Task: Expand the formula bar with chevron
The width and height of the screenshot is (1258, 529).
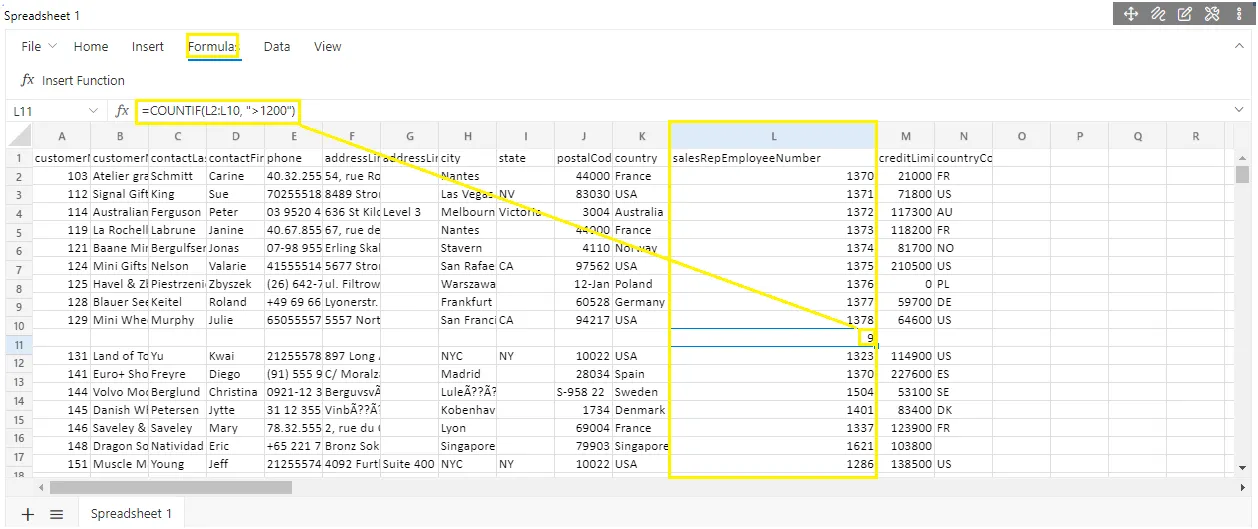Action: pyautogui.click(x=1240, y=111)
